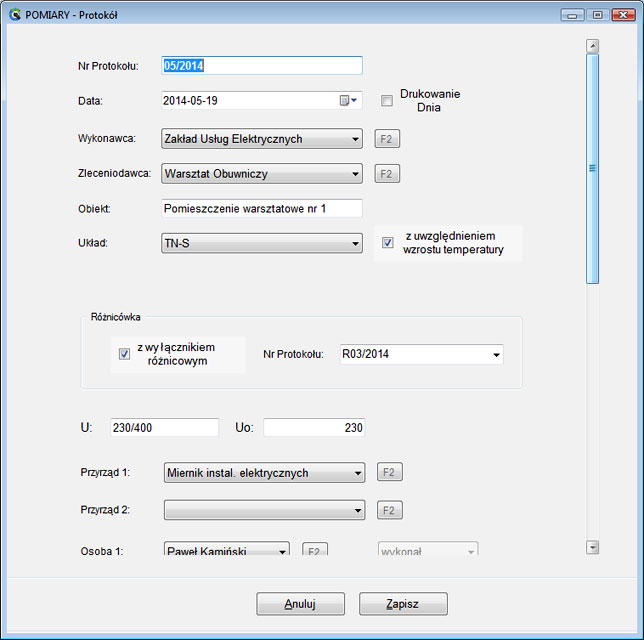Viewport: 644px width, 640px height.
Task: Expand the Układ TN-S dropdown
Action: click(262, 243)
